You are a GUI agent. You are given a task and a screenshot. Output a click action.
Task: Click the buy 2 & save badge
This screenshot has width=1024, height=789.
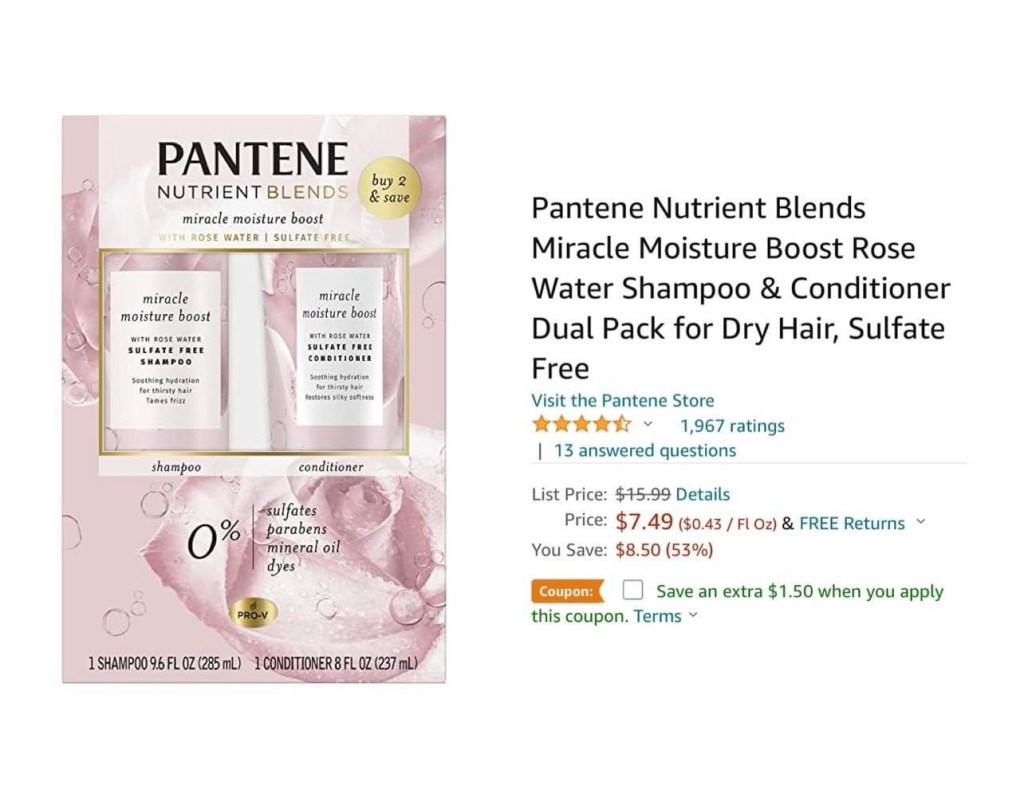coord(389,188)
